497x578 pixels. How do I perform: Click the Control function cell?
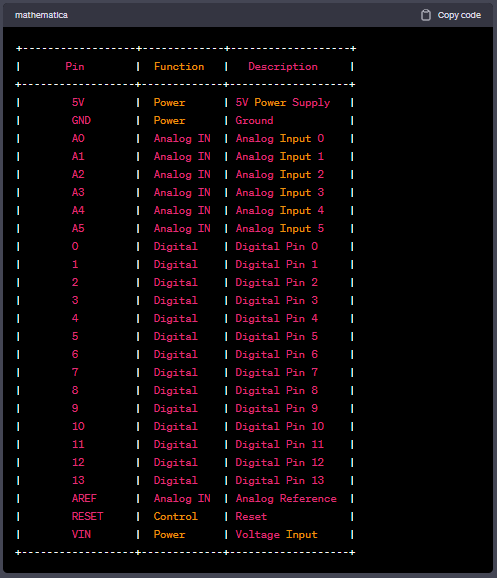click(x=175, y=516)
